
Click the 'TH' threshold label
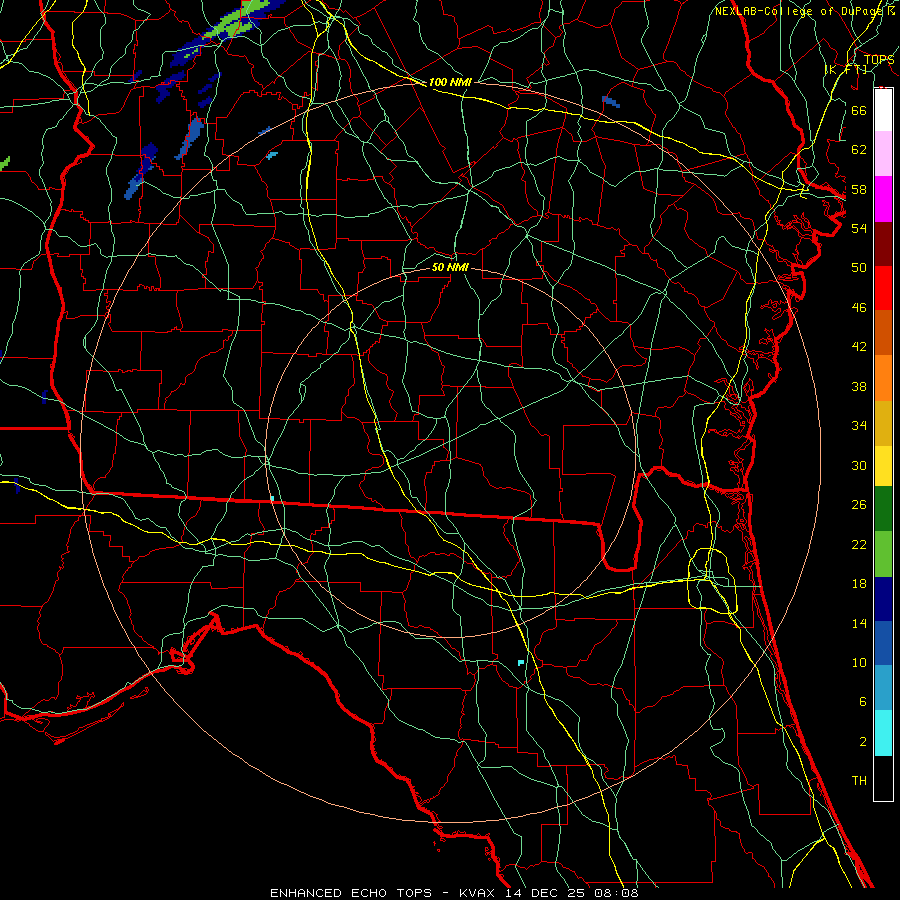859,781
